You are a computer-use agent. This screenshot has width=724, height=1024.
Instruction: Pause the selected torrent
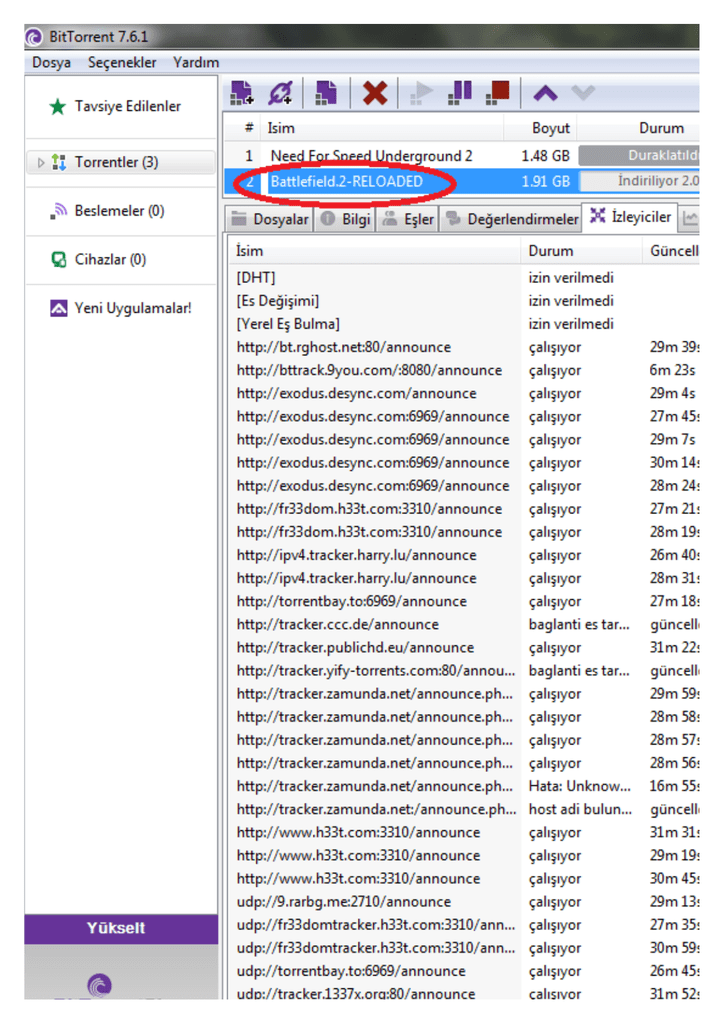click(460, 93)
